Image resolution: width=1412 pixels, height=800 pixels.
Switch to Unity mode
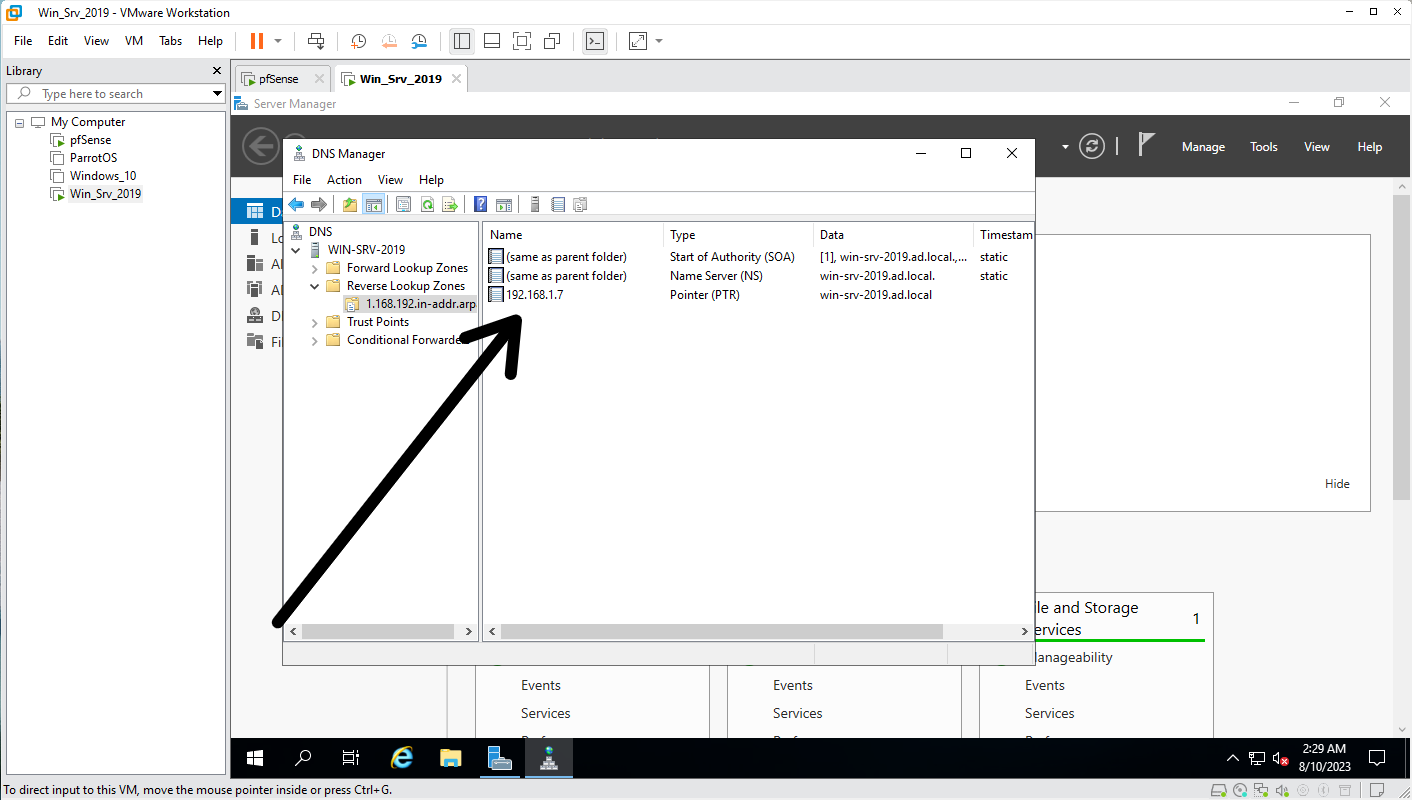(x=552, y=41)
